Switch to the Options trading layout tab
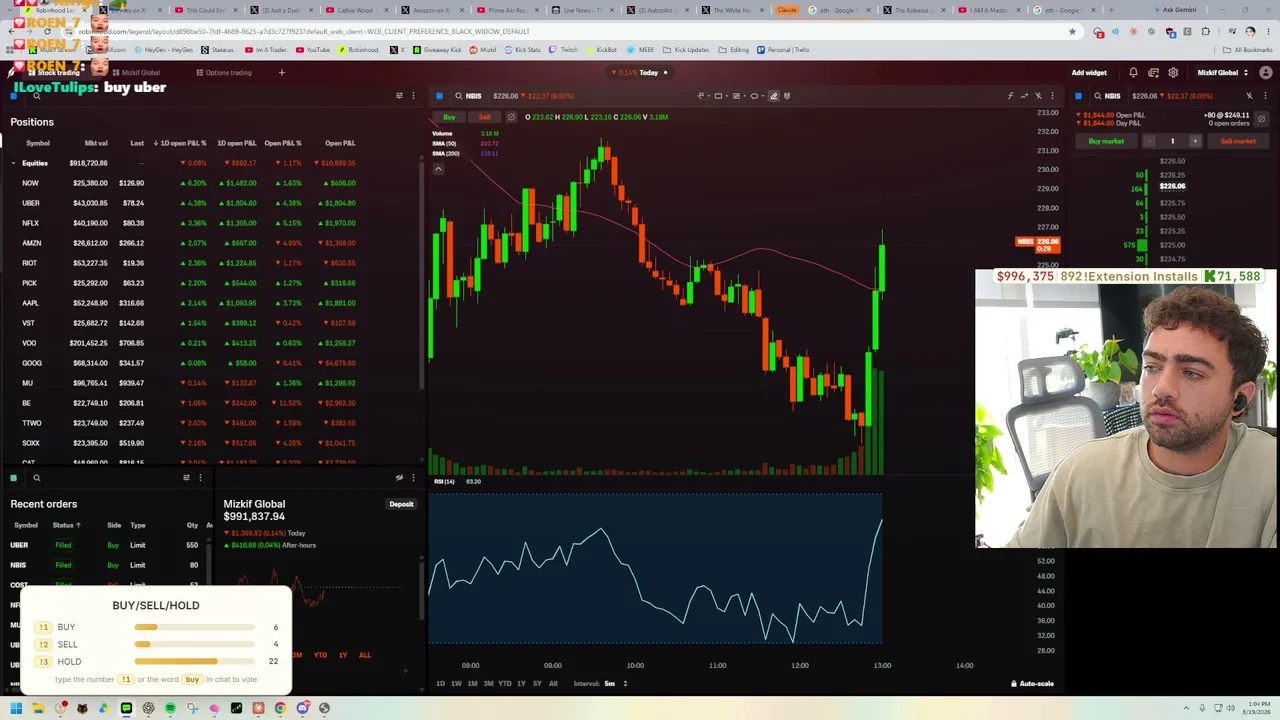 click(x=224, y=73)
